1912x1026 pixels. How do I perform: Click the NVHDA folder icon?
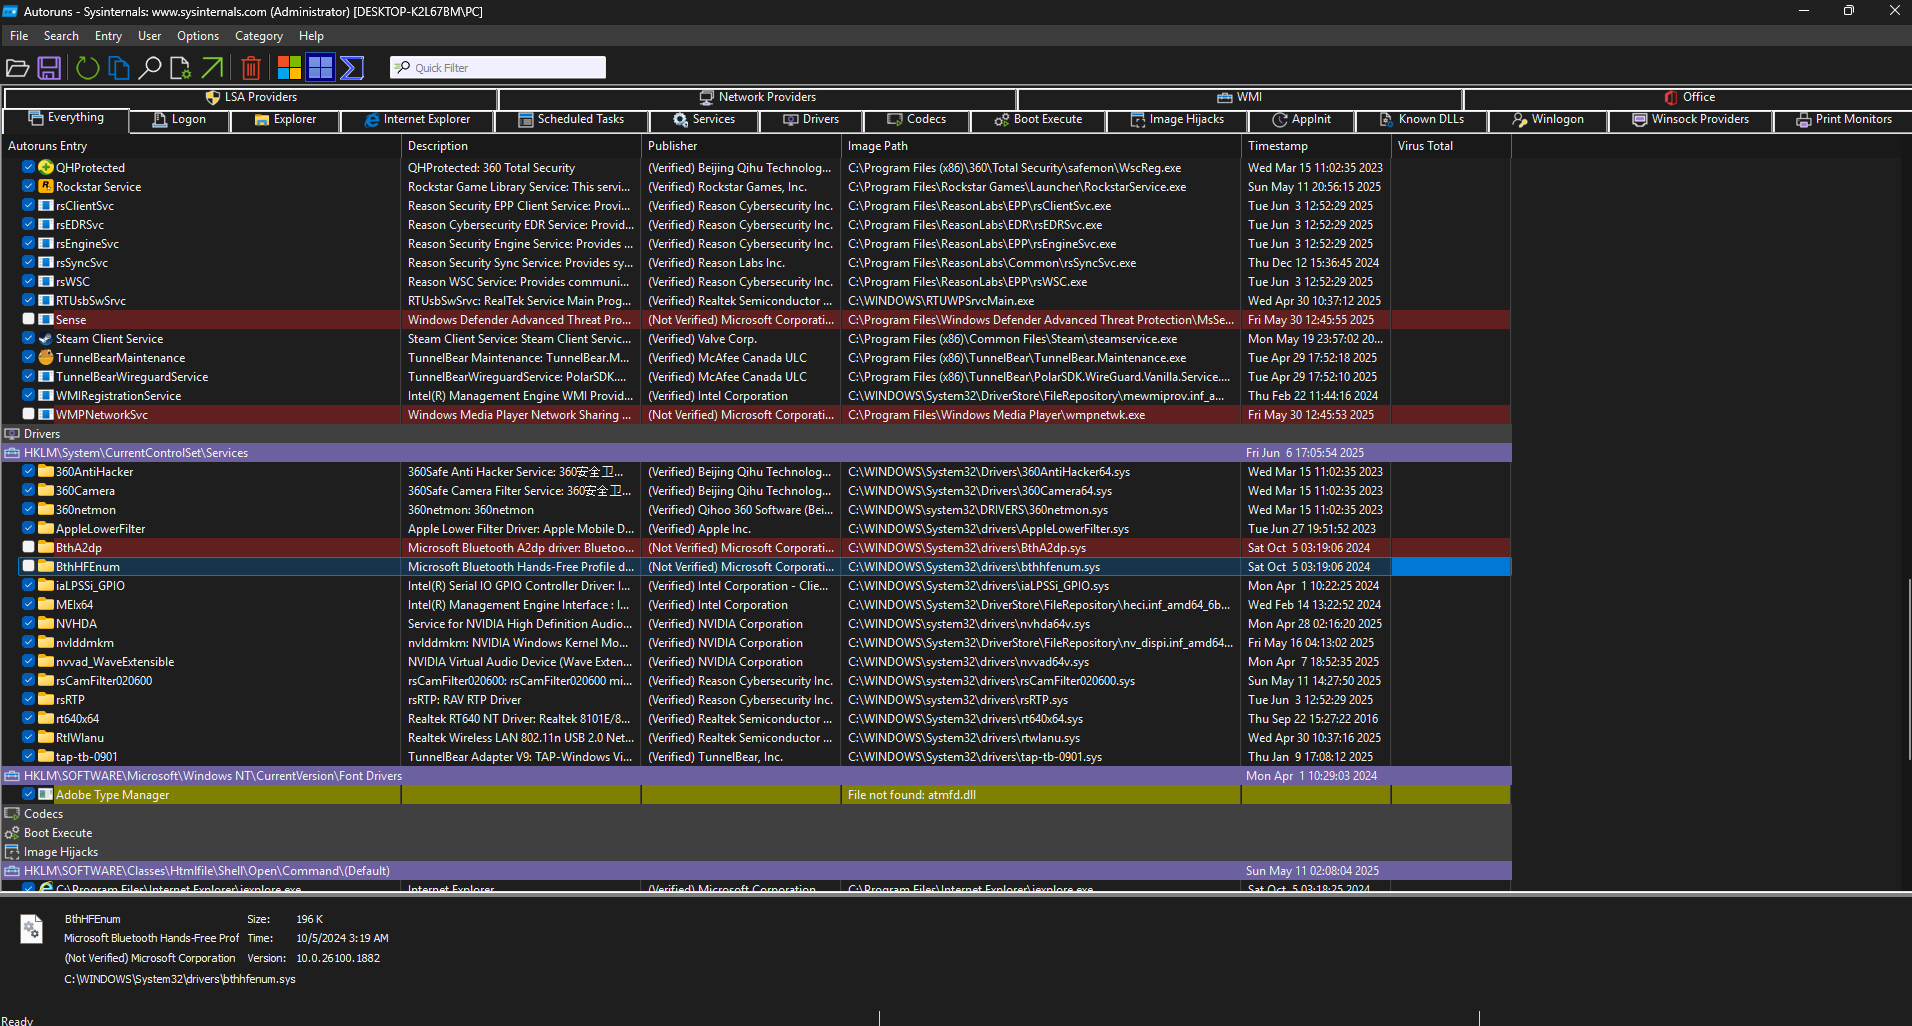(45, 623)
